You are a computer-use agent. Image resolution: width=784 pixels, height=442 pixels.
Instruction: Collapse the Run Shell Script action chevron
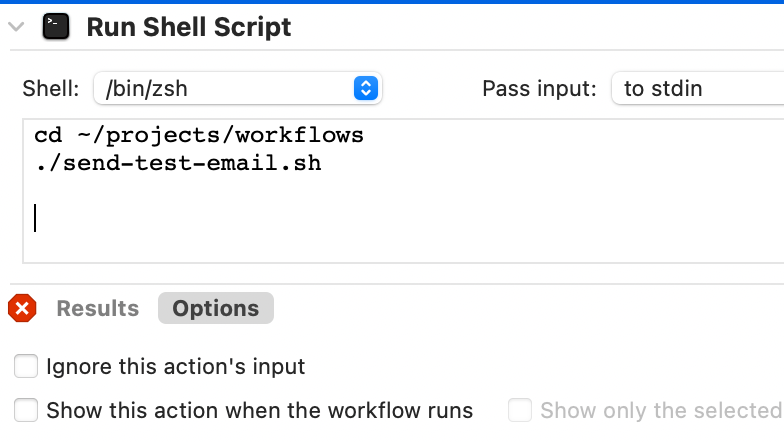tap(16, 26)
